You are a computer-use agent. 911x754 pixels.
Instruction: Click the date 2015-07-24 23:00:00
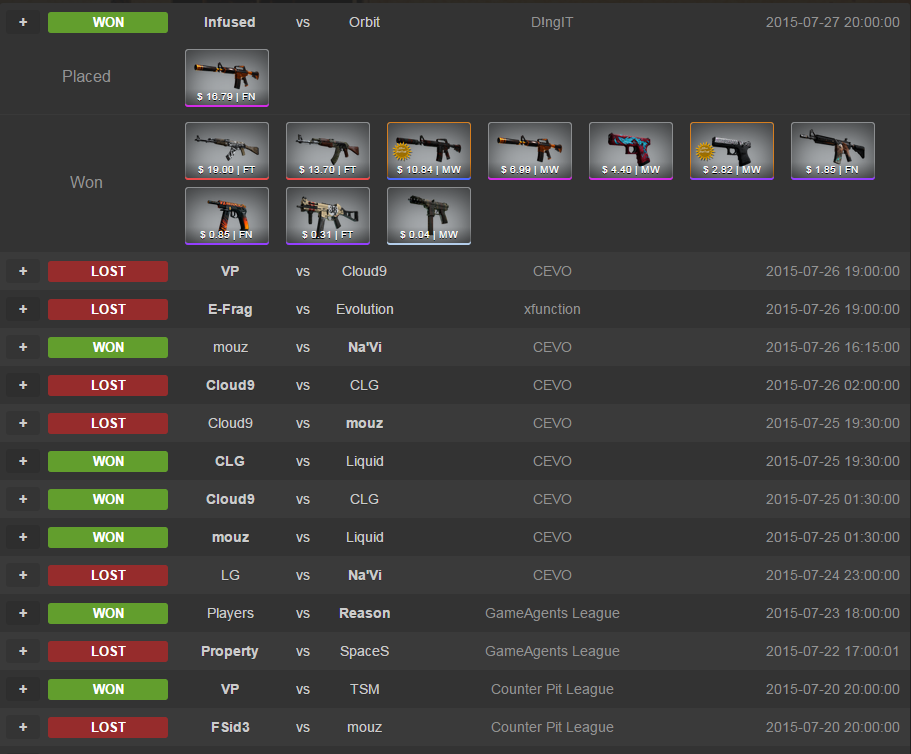click(x=833, y=575)
